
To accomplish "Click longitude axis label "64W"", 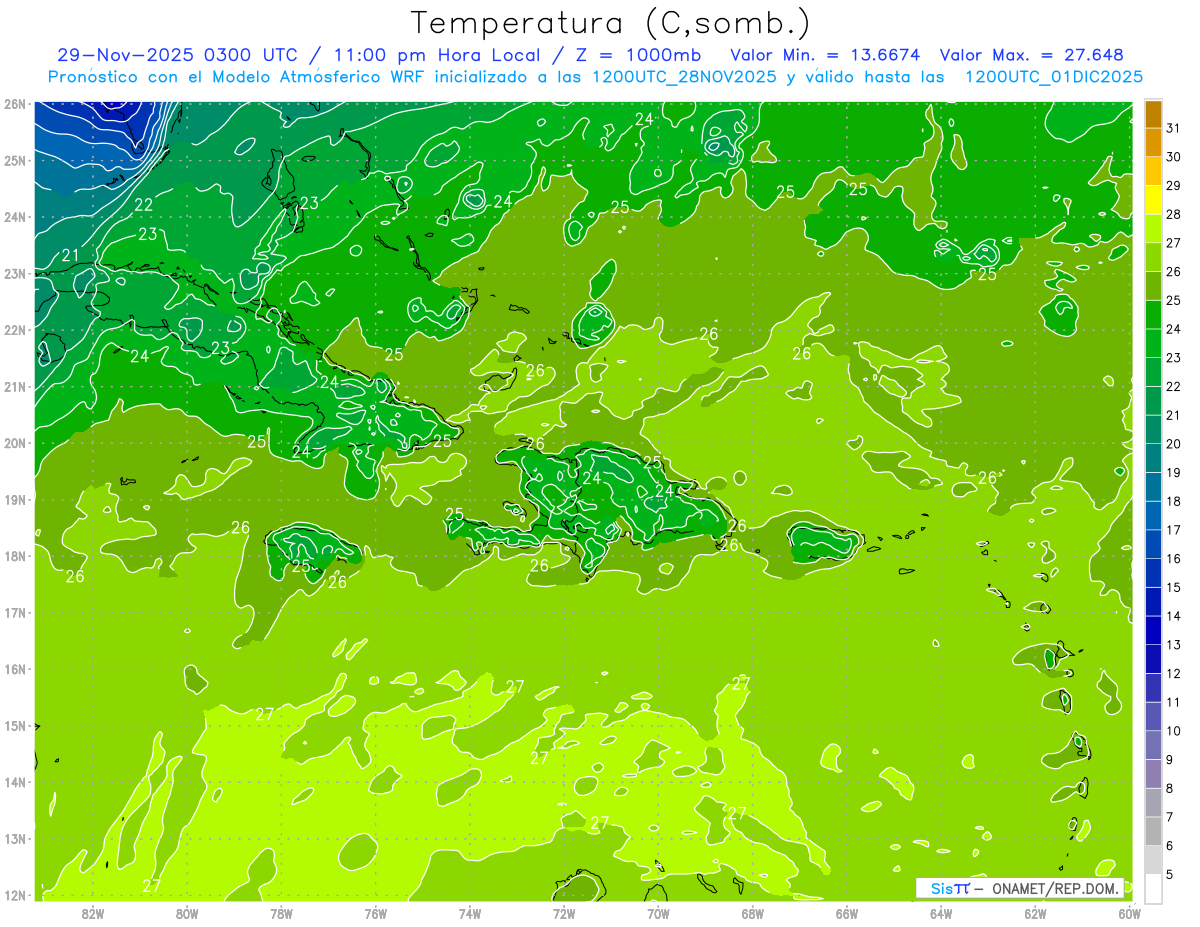I will [x=941, y=913].
